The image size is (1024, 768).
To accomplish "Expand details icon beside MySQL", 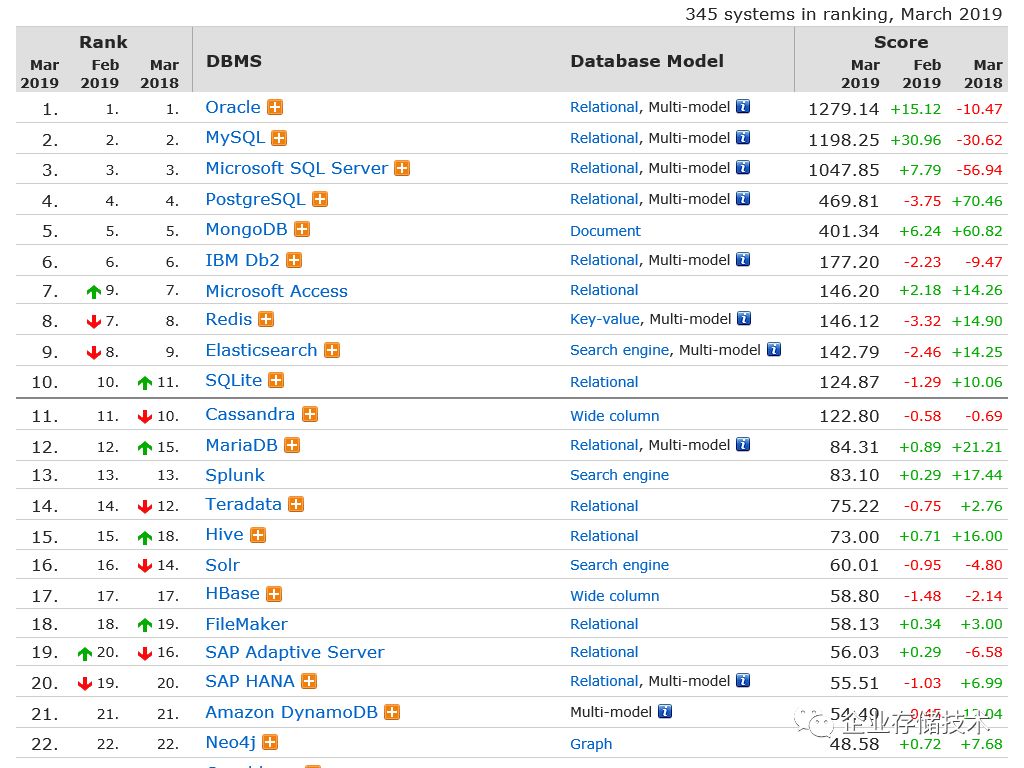I will pyautogui.click(x=279, y=138).
